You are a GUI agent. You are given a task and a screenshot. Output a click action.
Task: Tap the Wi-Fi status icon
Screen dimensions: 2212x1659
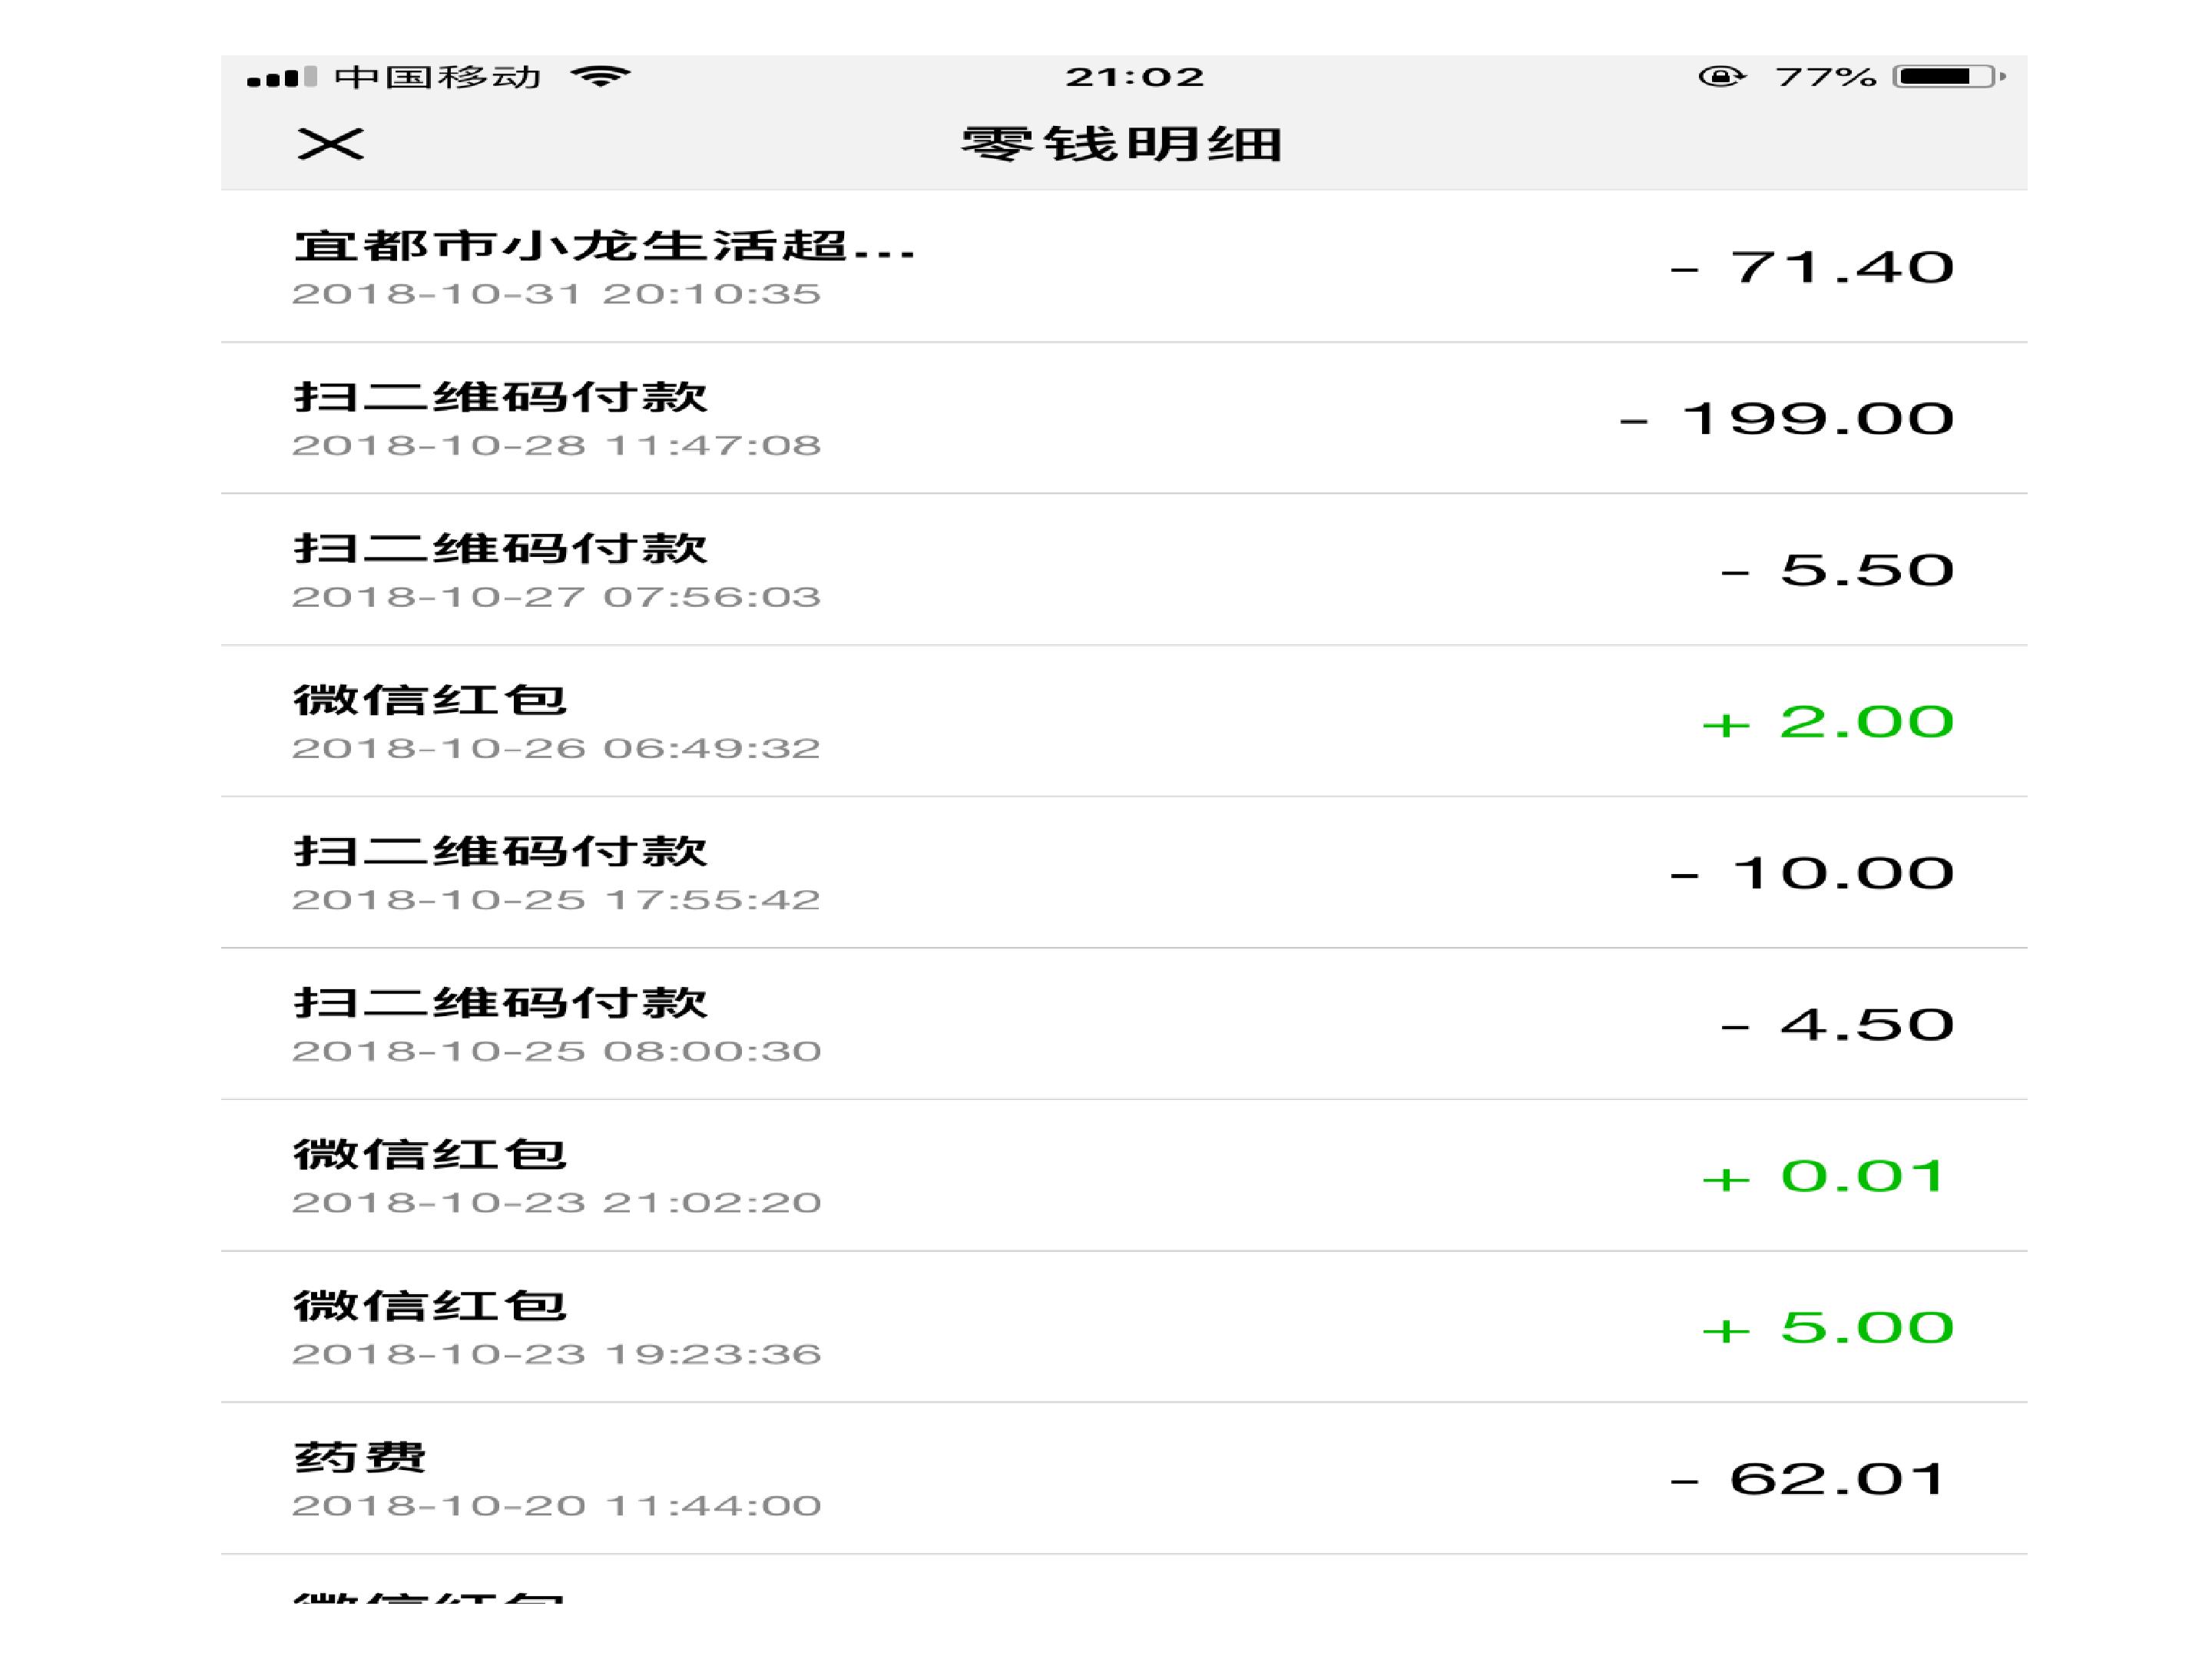tap(600, 76)
